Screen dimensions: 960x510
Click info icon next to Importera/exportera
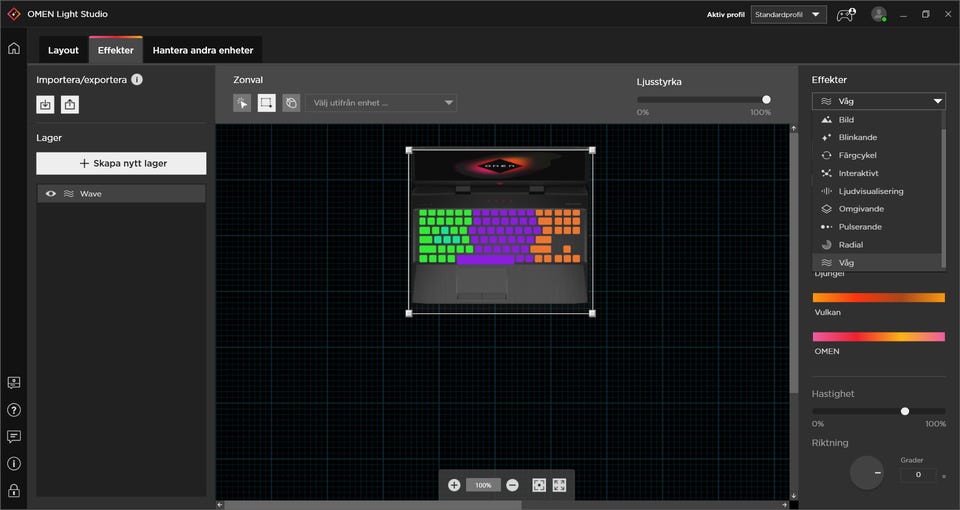(x=137, y=80)
